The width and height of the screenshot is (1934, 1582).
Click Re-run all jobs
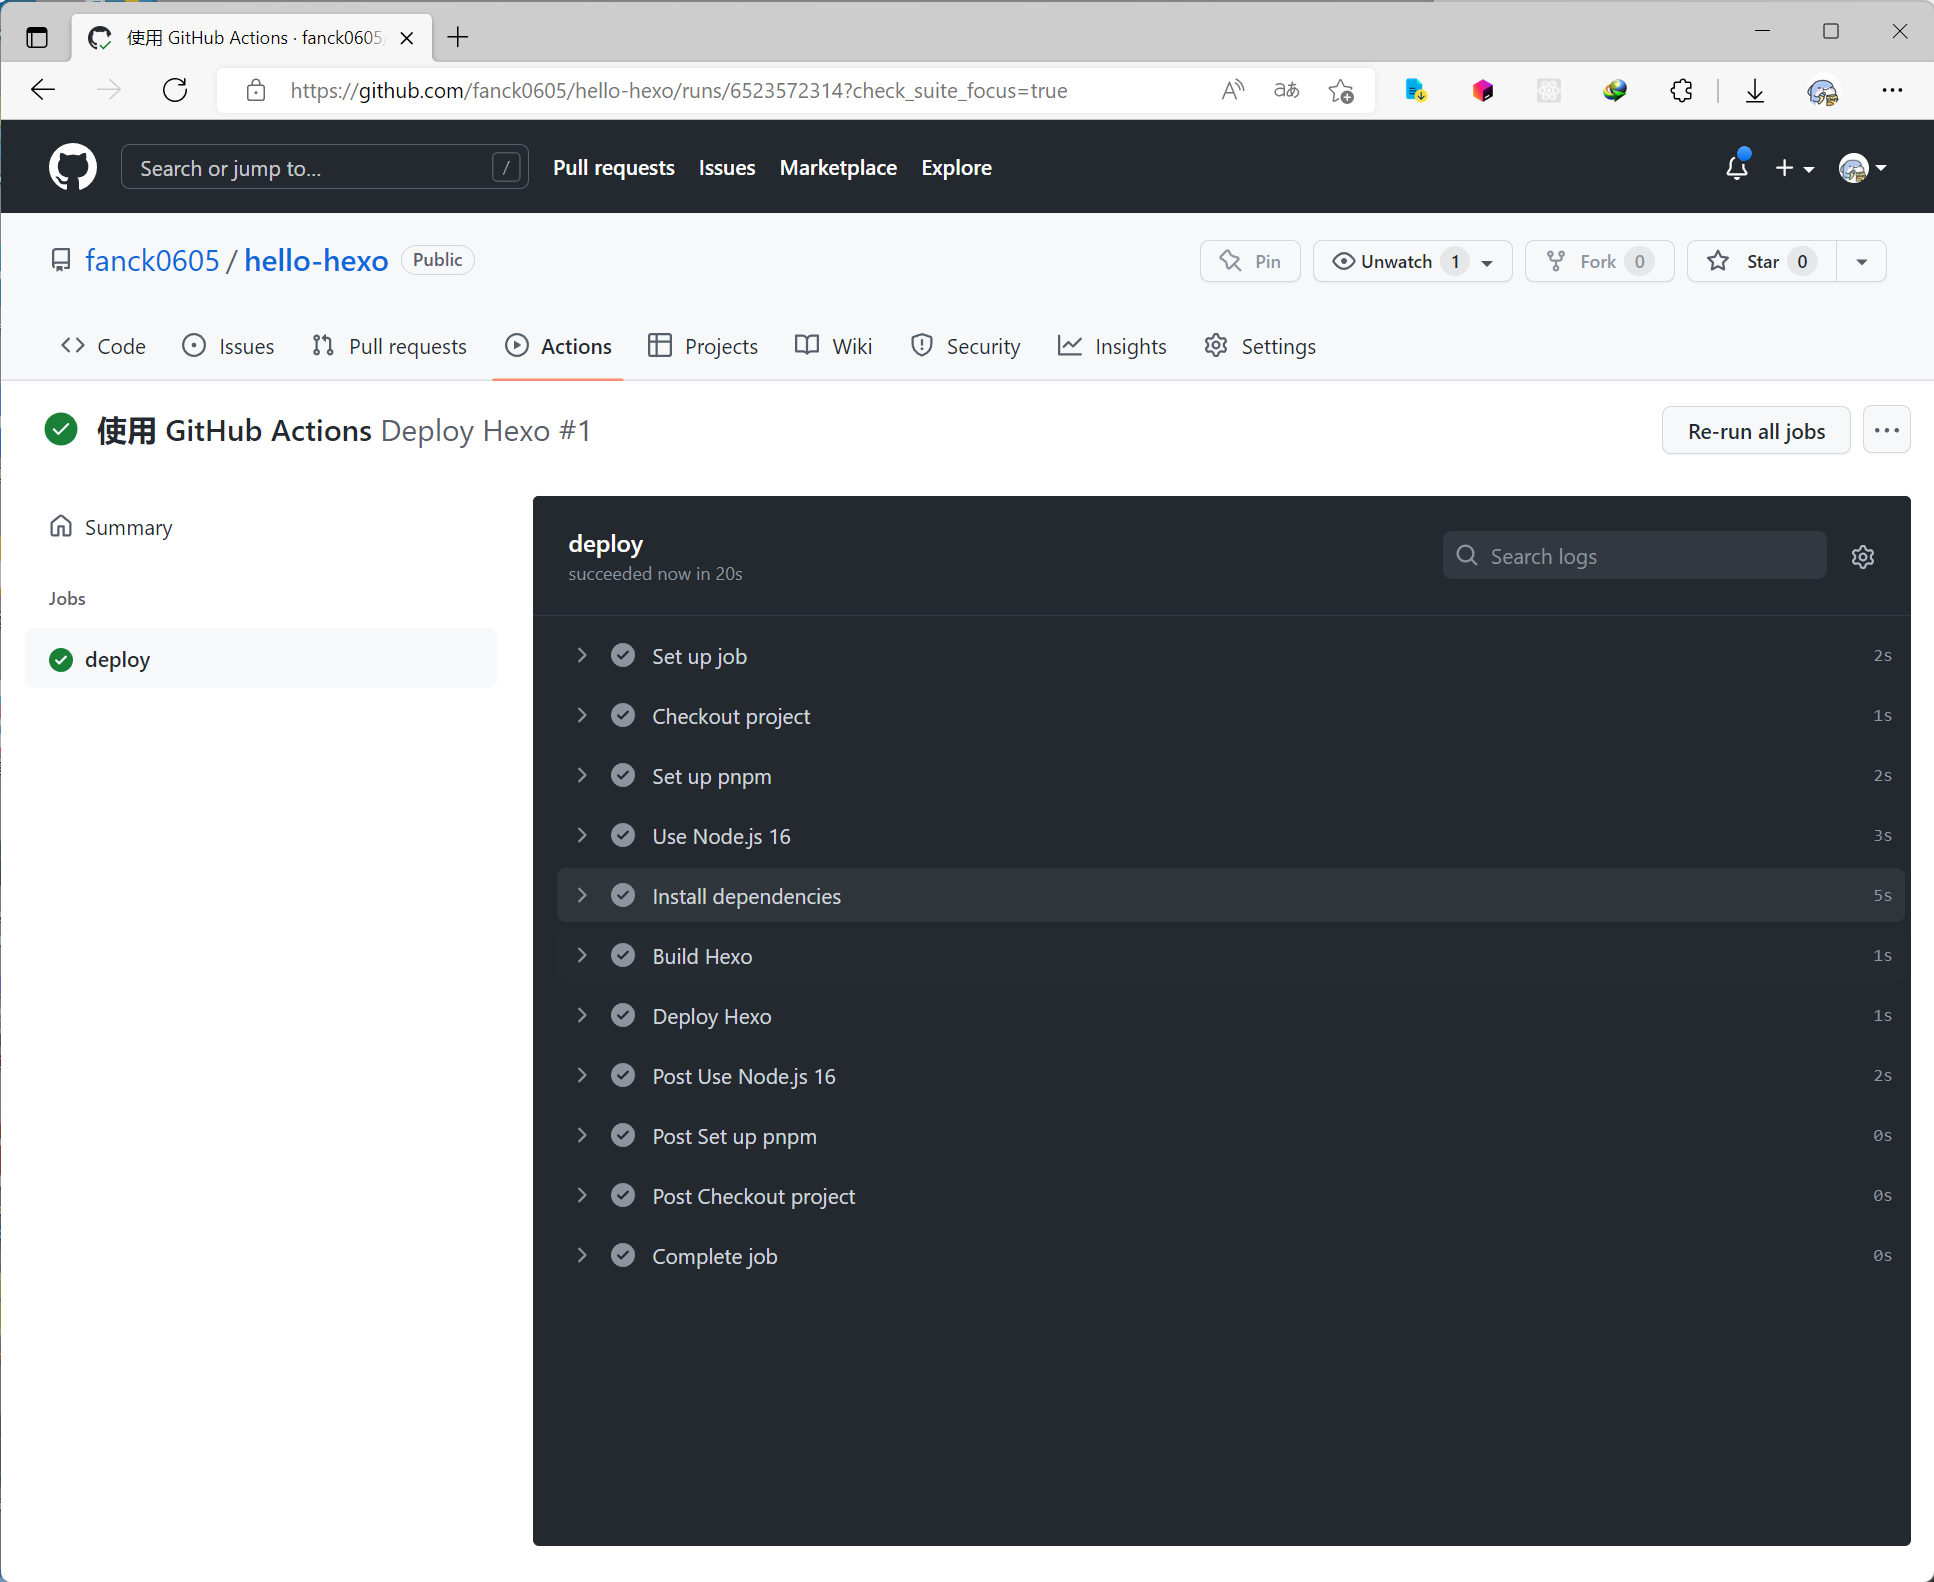1756,431
